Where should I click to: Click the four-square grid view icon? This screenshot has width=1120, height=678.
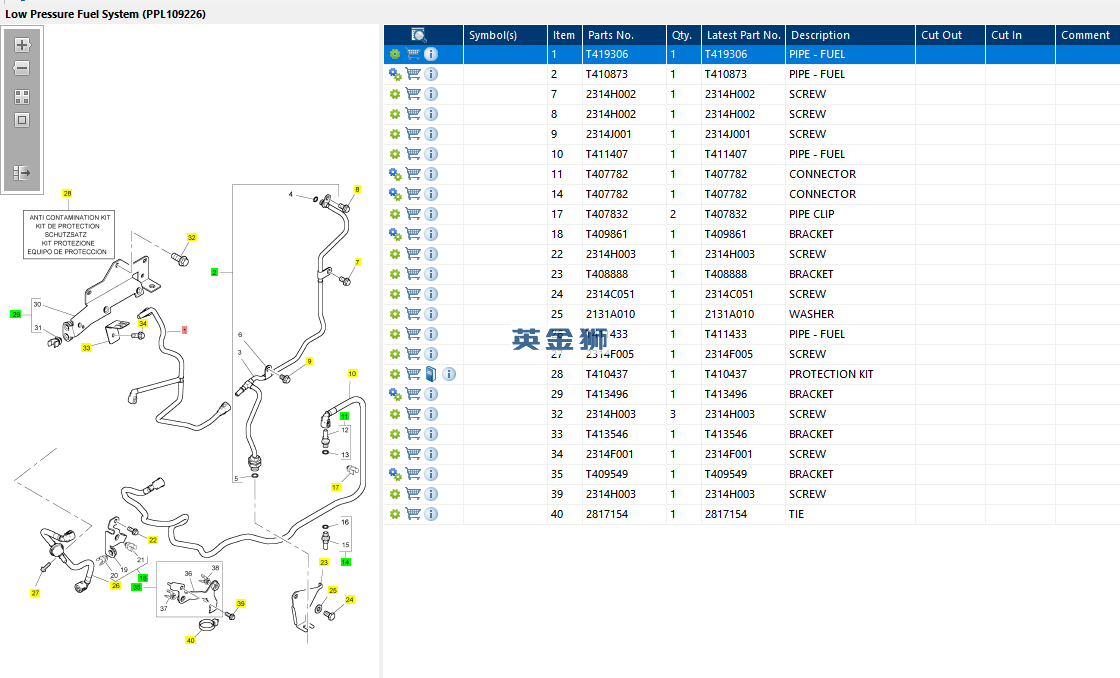tap(22, 97)
